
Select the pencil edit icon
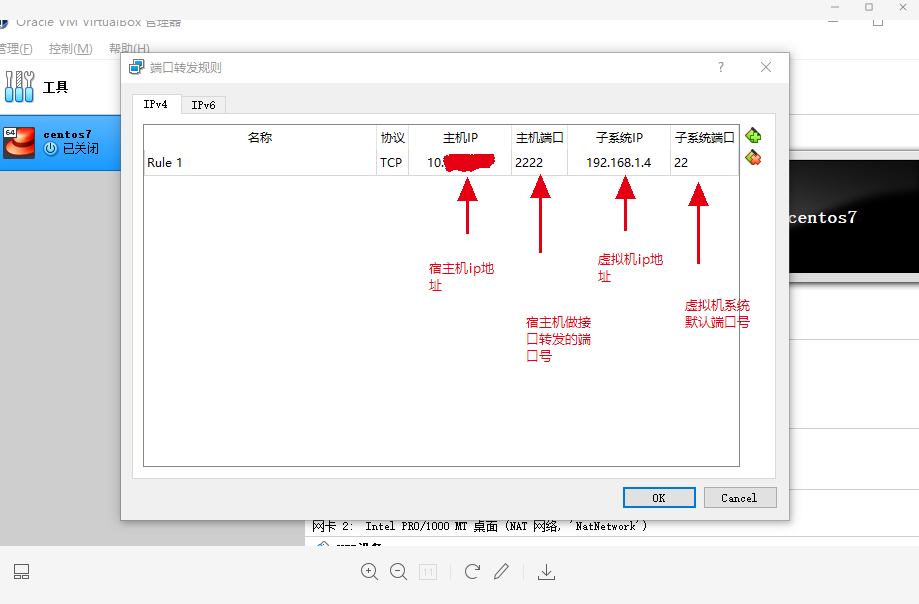pos(500,571)
